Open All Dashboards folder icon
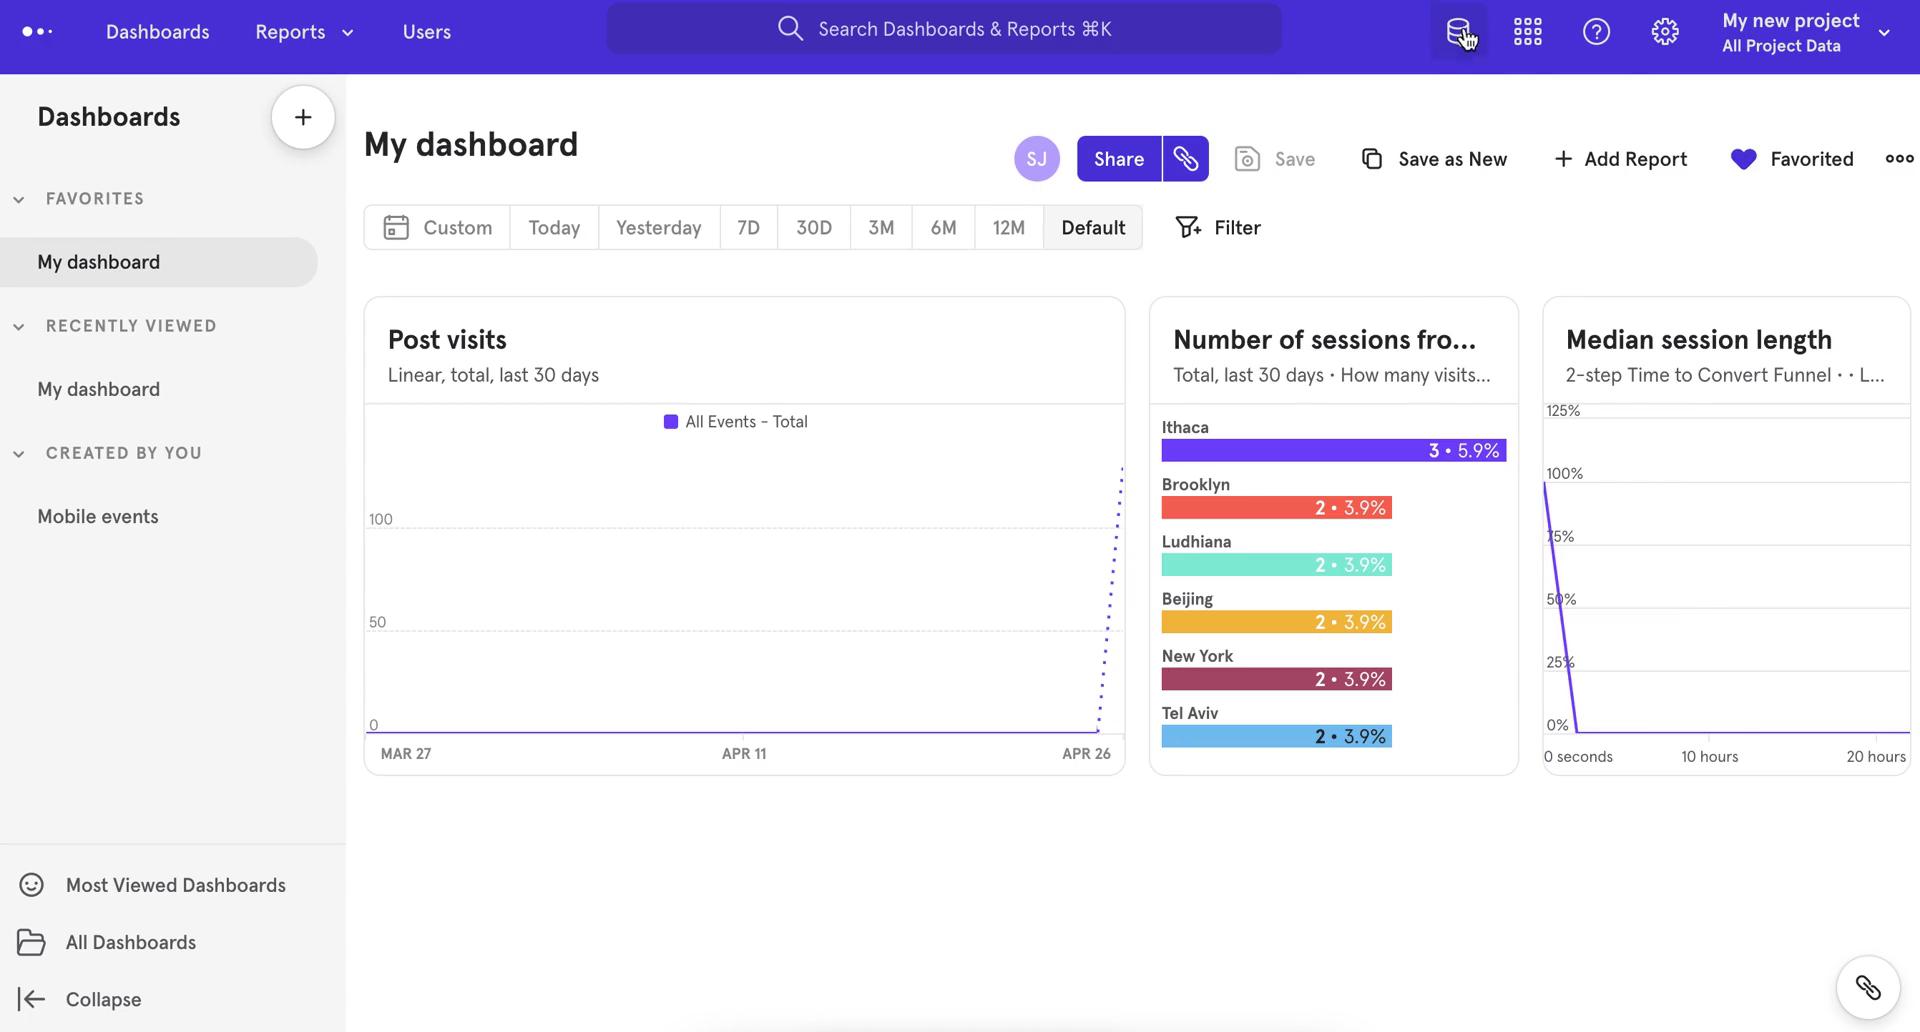1920x1032 pixels. pos(31,941)
